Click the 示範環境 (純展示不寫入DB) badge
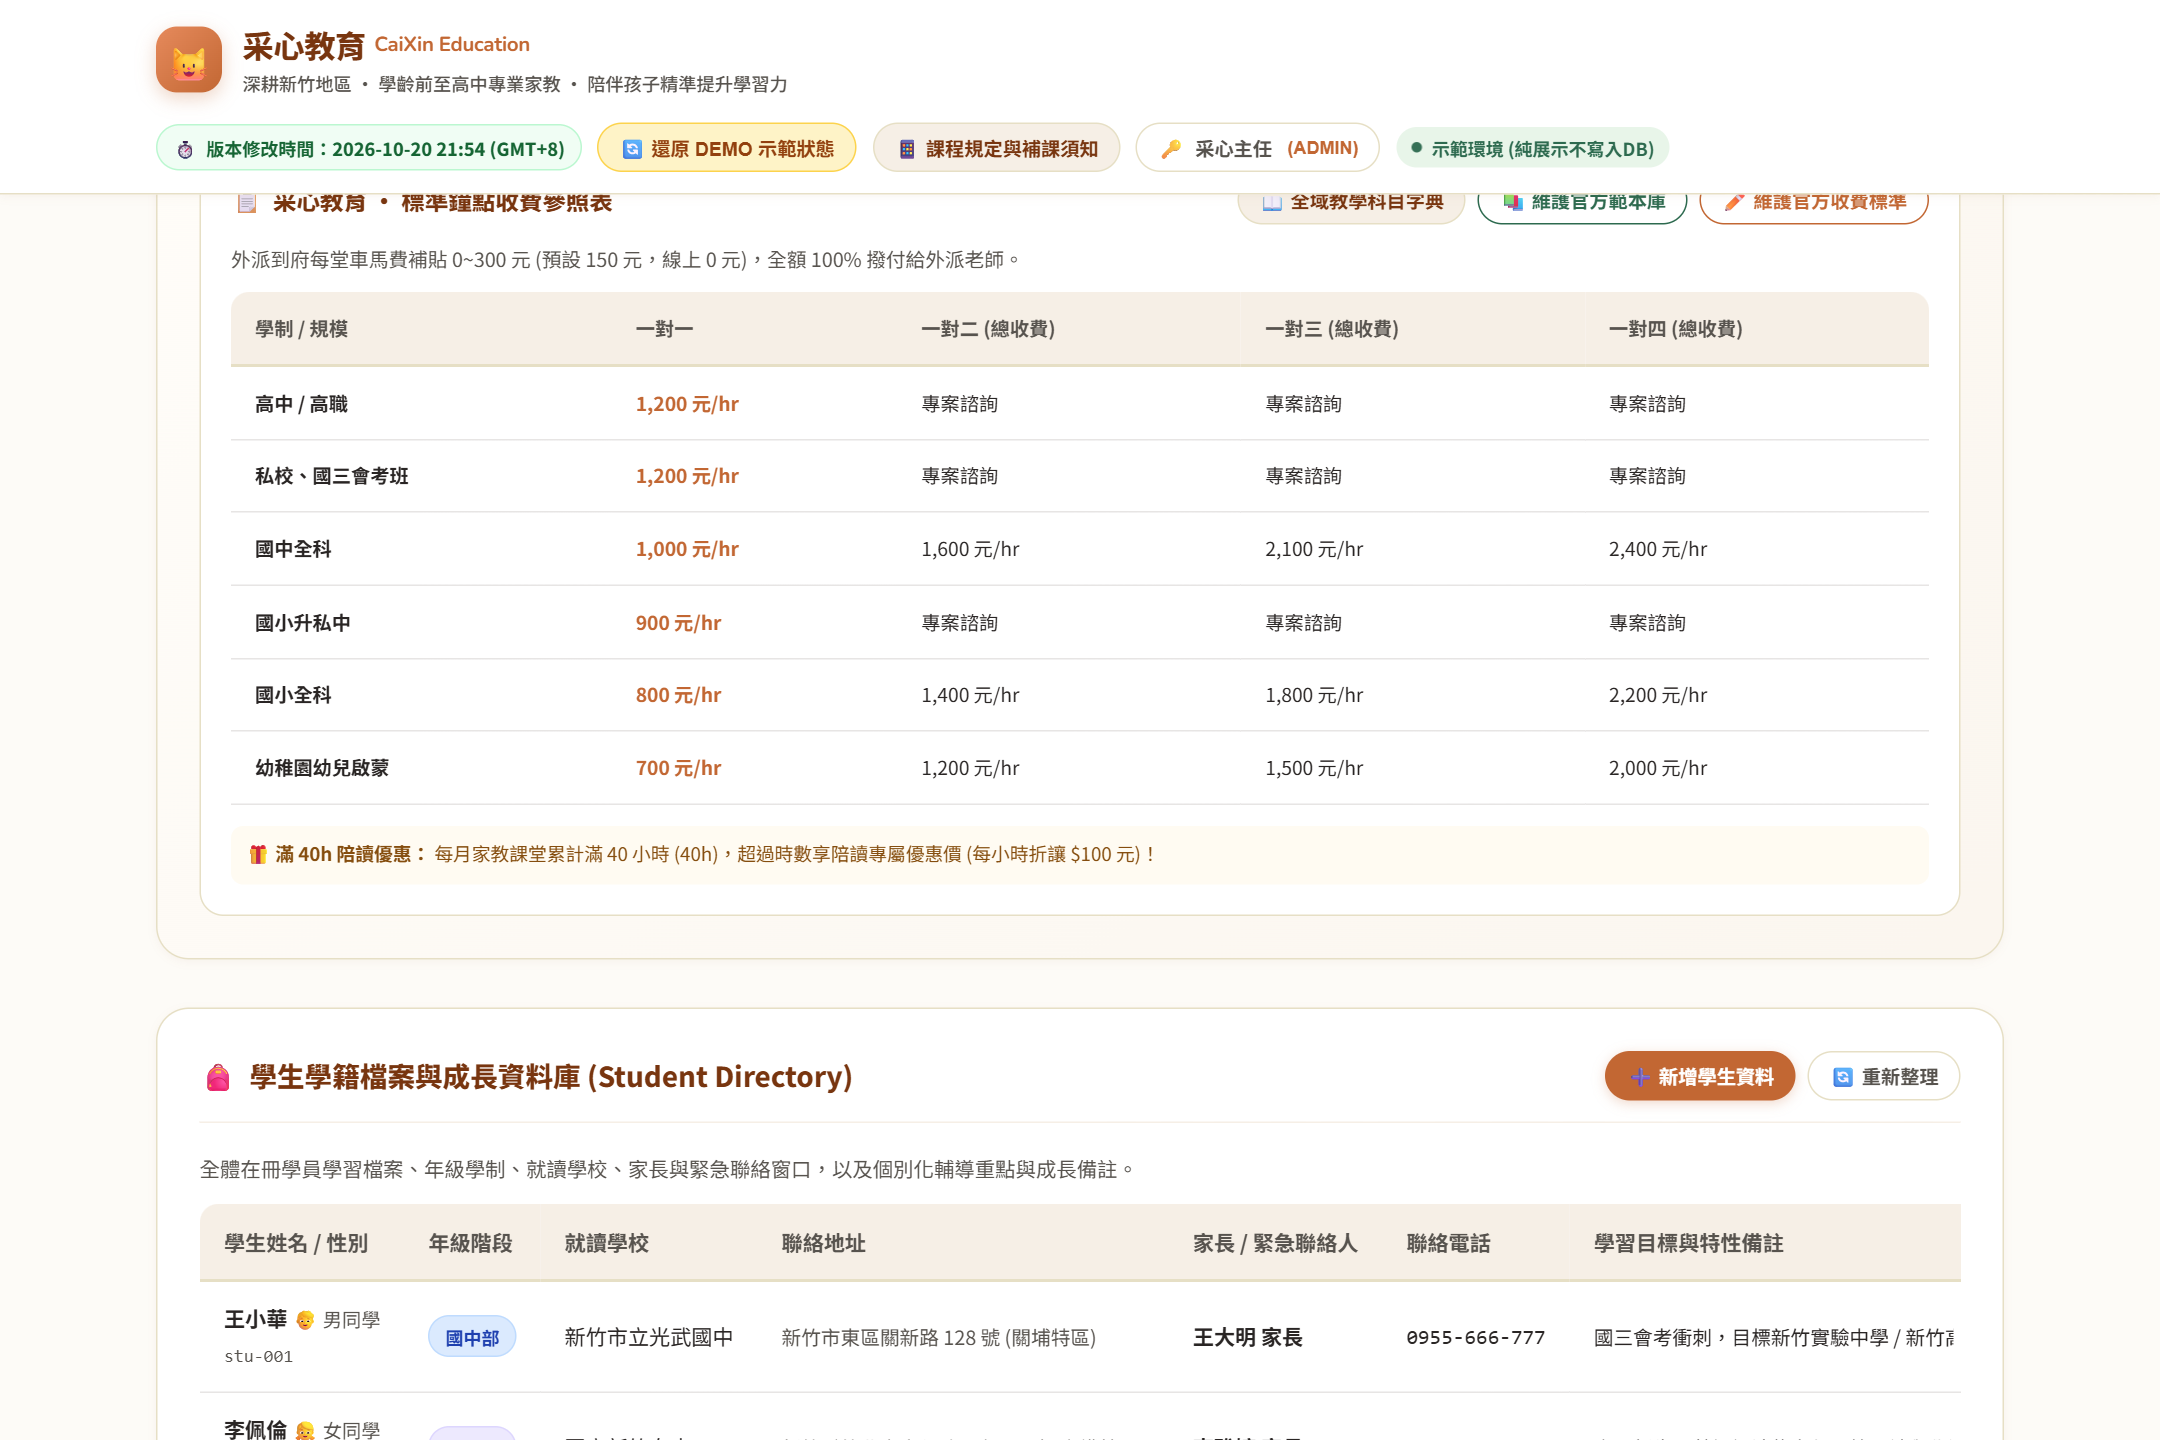The height and width of the screenshot is (1440, 2160). click(1533, 148)
